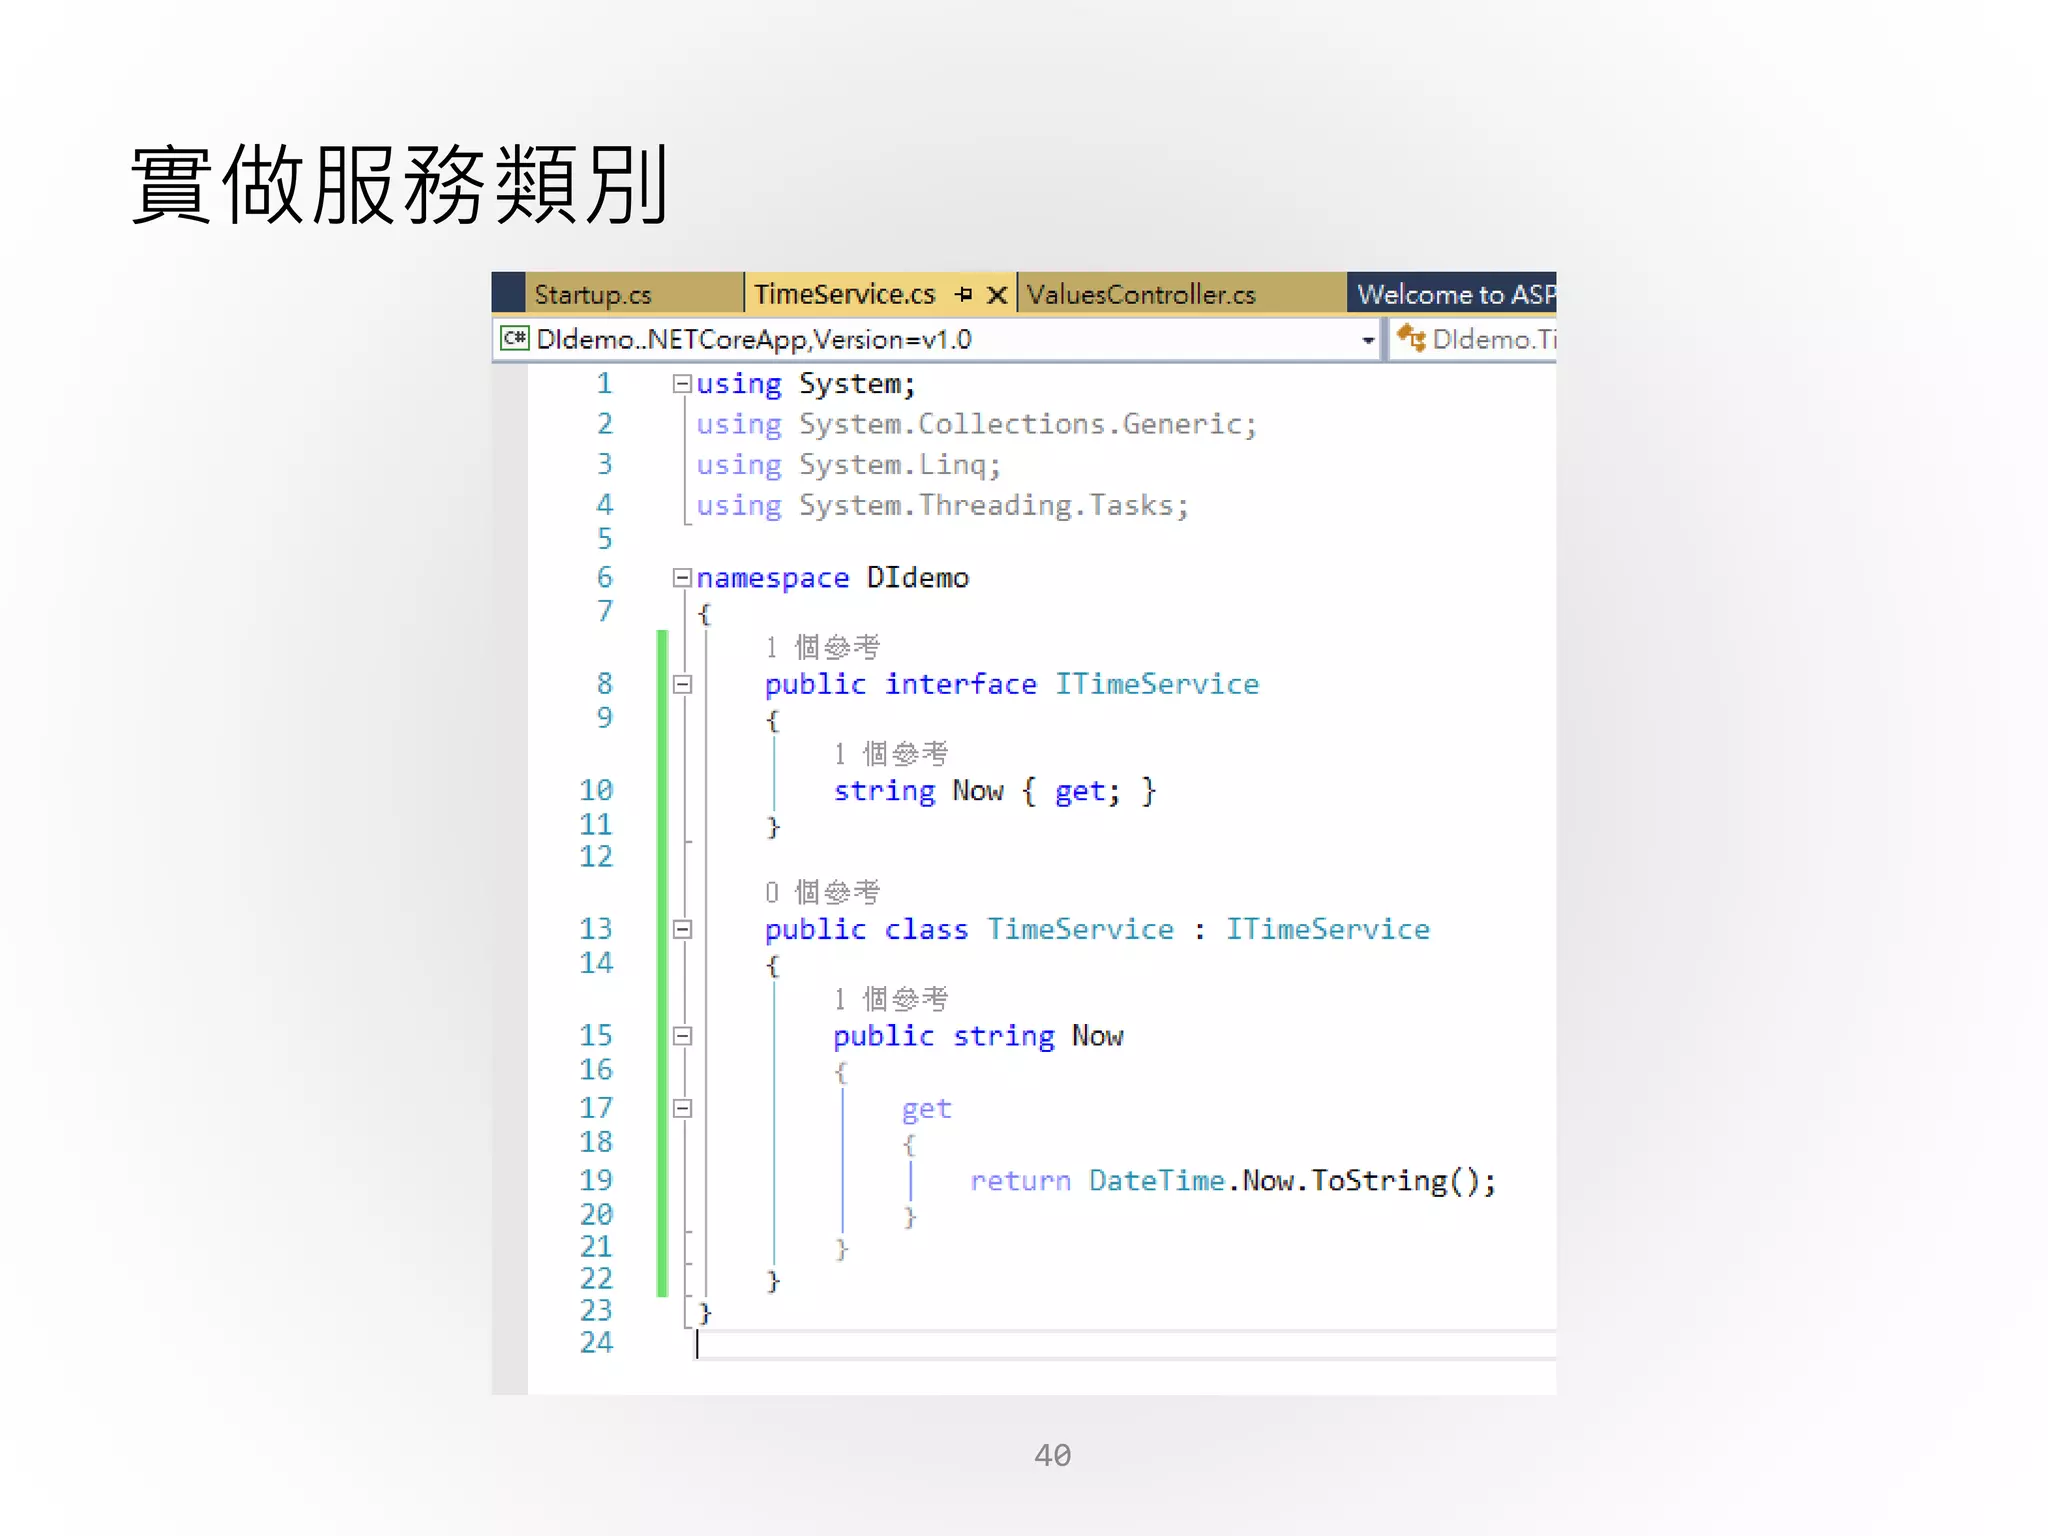
Task: Click the DateTime type in return statement
Action: (1156, 1181)
